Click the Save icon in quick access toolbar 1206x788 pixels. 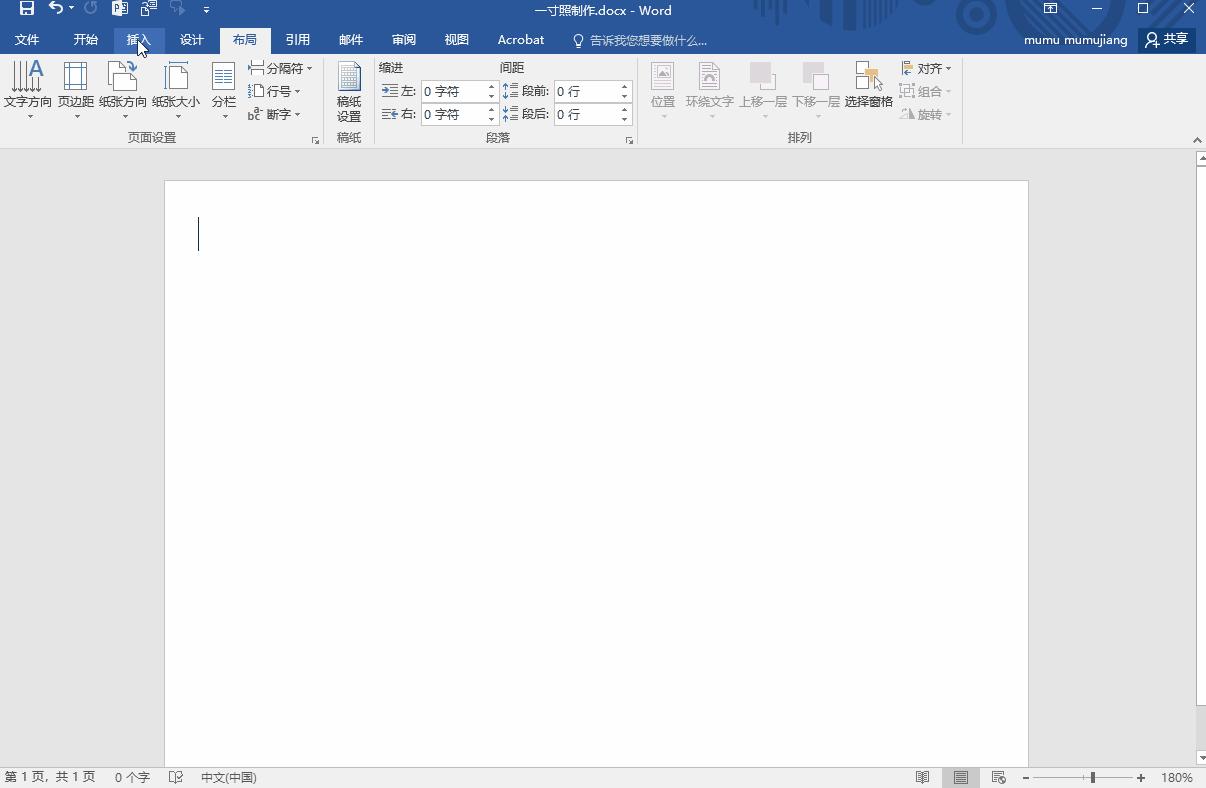point(27,9)
